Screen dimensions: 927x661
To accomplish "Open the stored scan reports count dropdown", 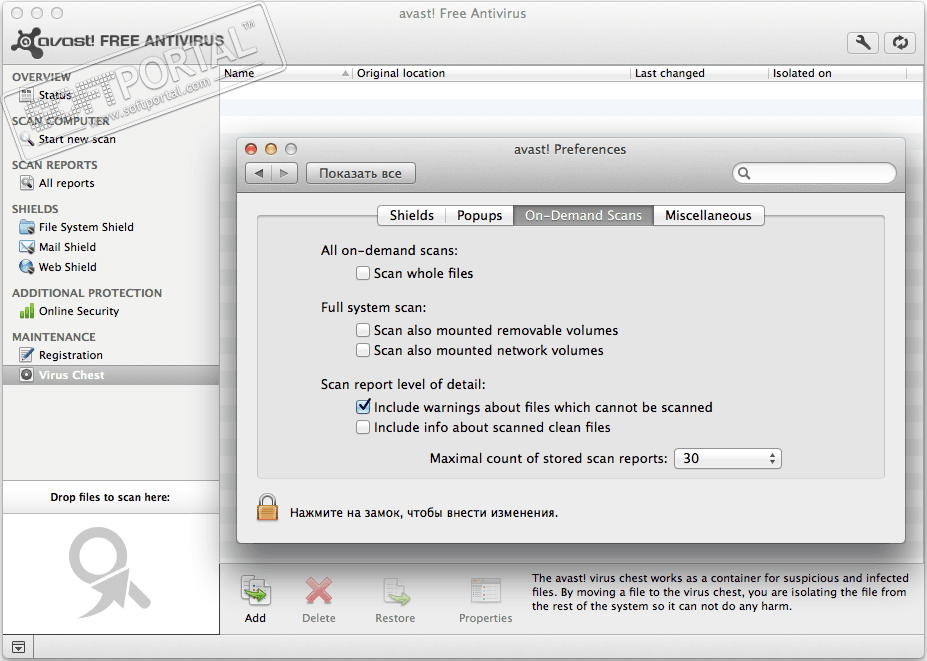I will click(728, 458).
